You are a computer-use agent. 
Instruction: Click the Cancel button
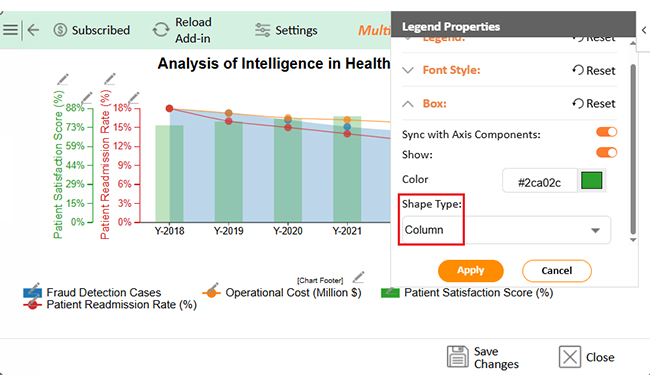(556, 271)
